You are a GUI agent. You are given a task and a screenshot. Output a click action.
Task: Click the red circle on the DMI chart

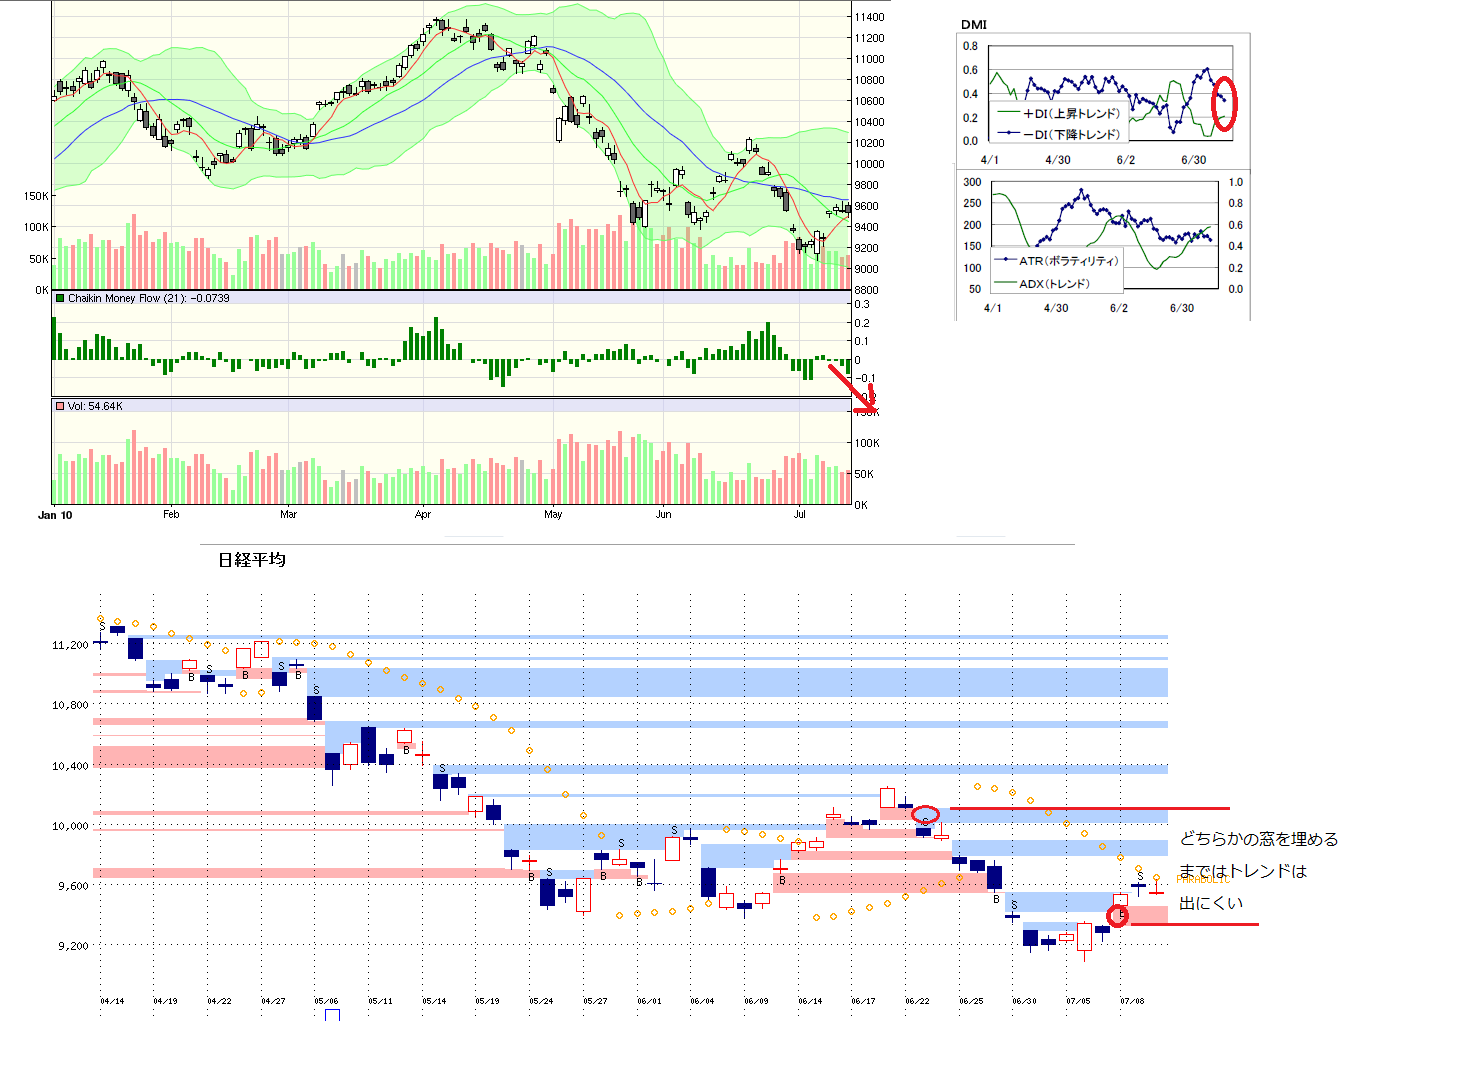(x=1224, y=104)
